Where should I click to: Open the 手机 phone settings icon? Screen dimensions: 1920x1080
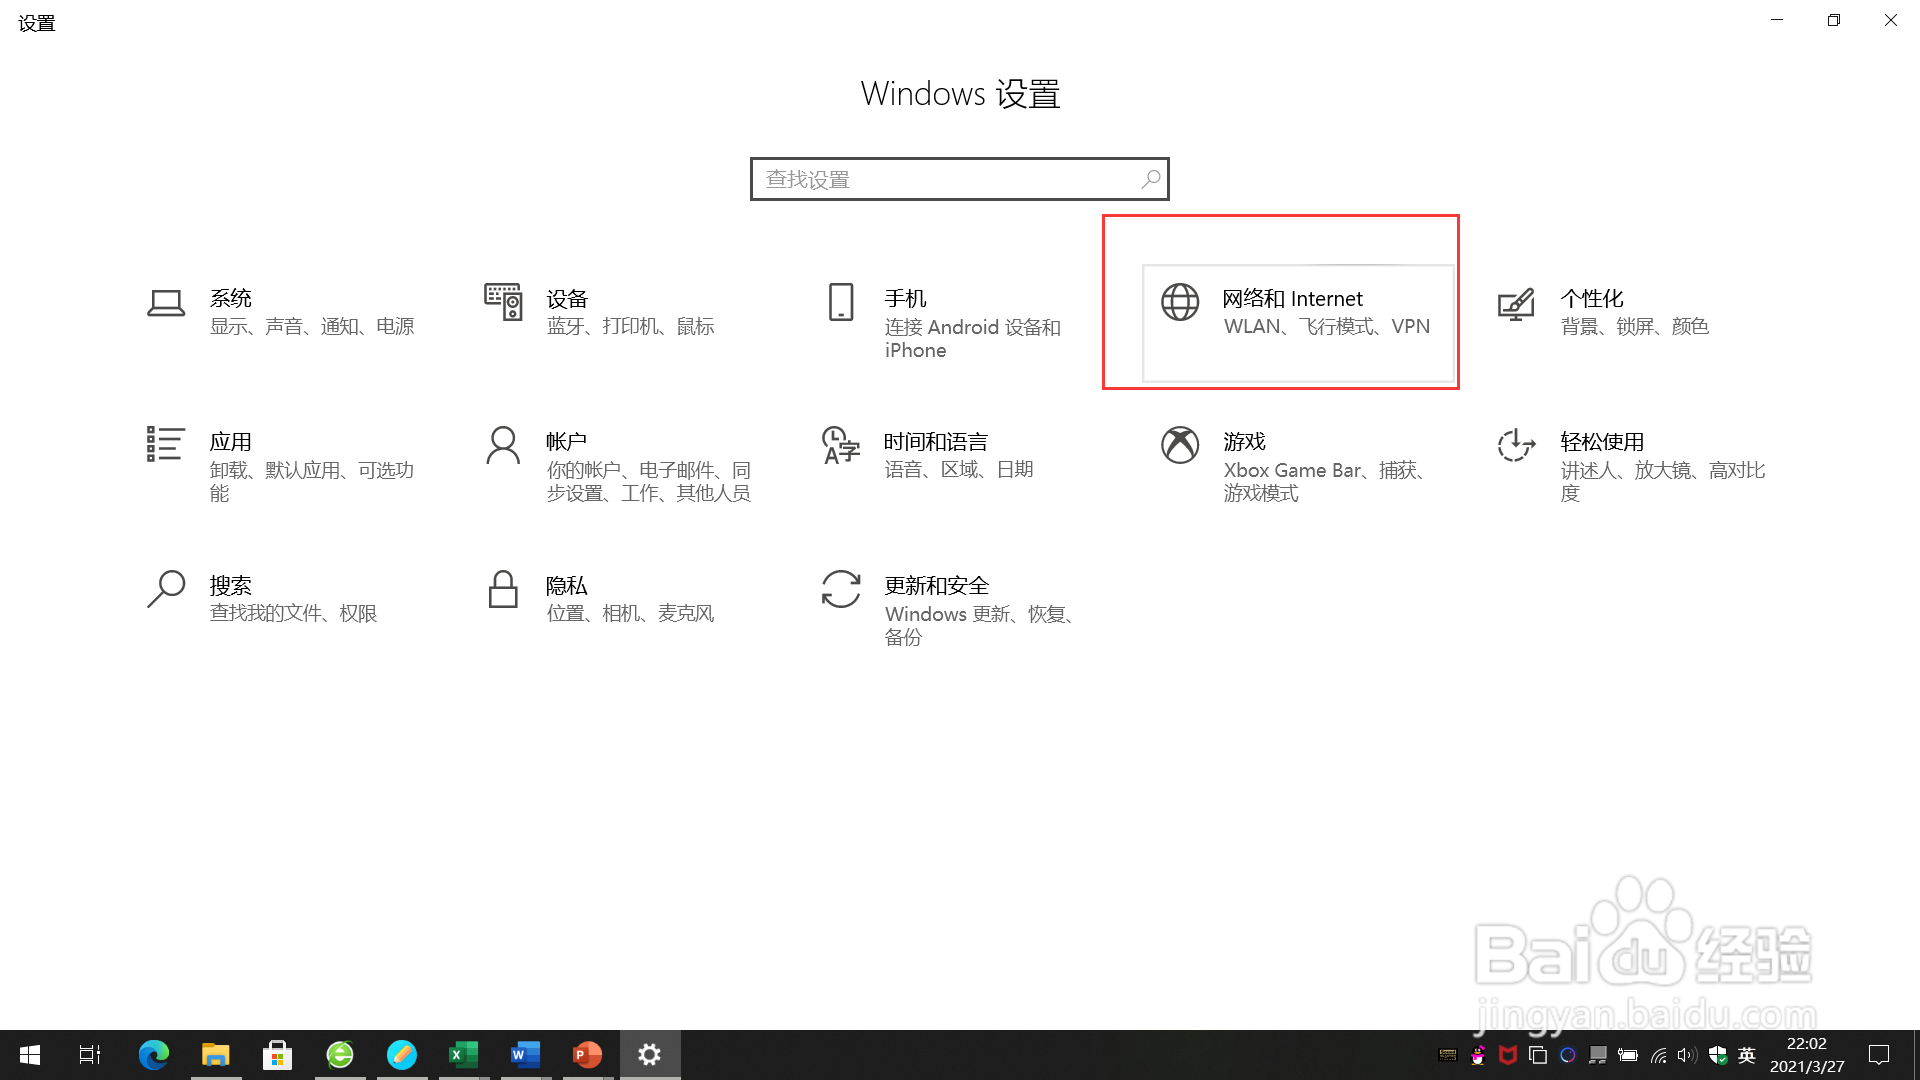[x=841, y=301]
